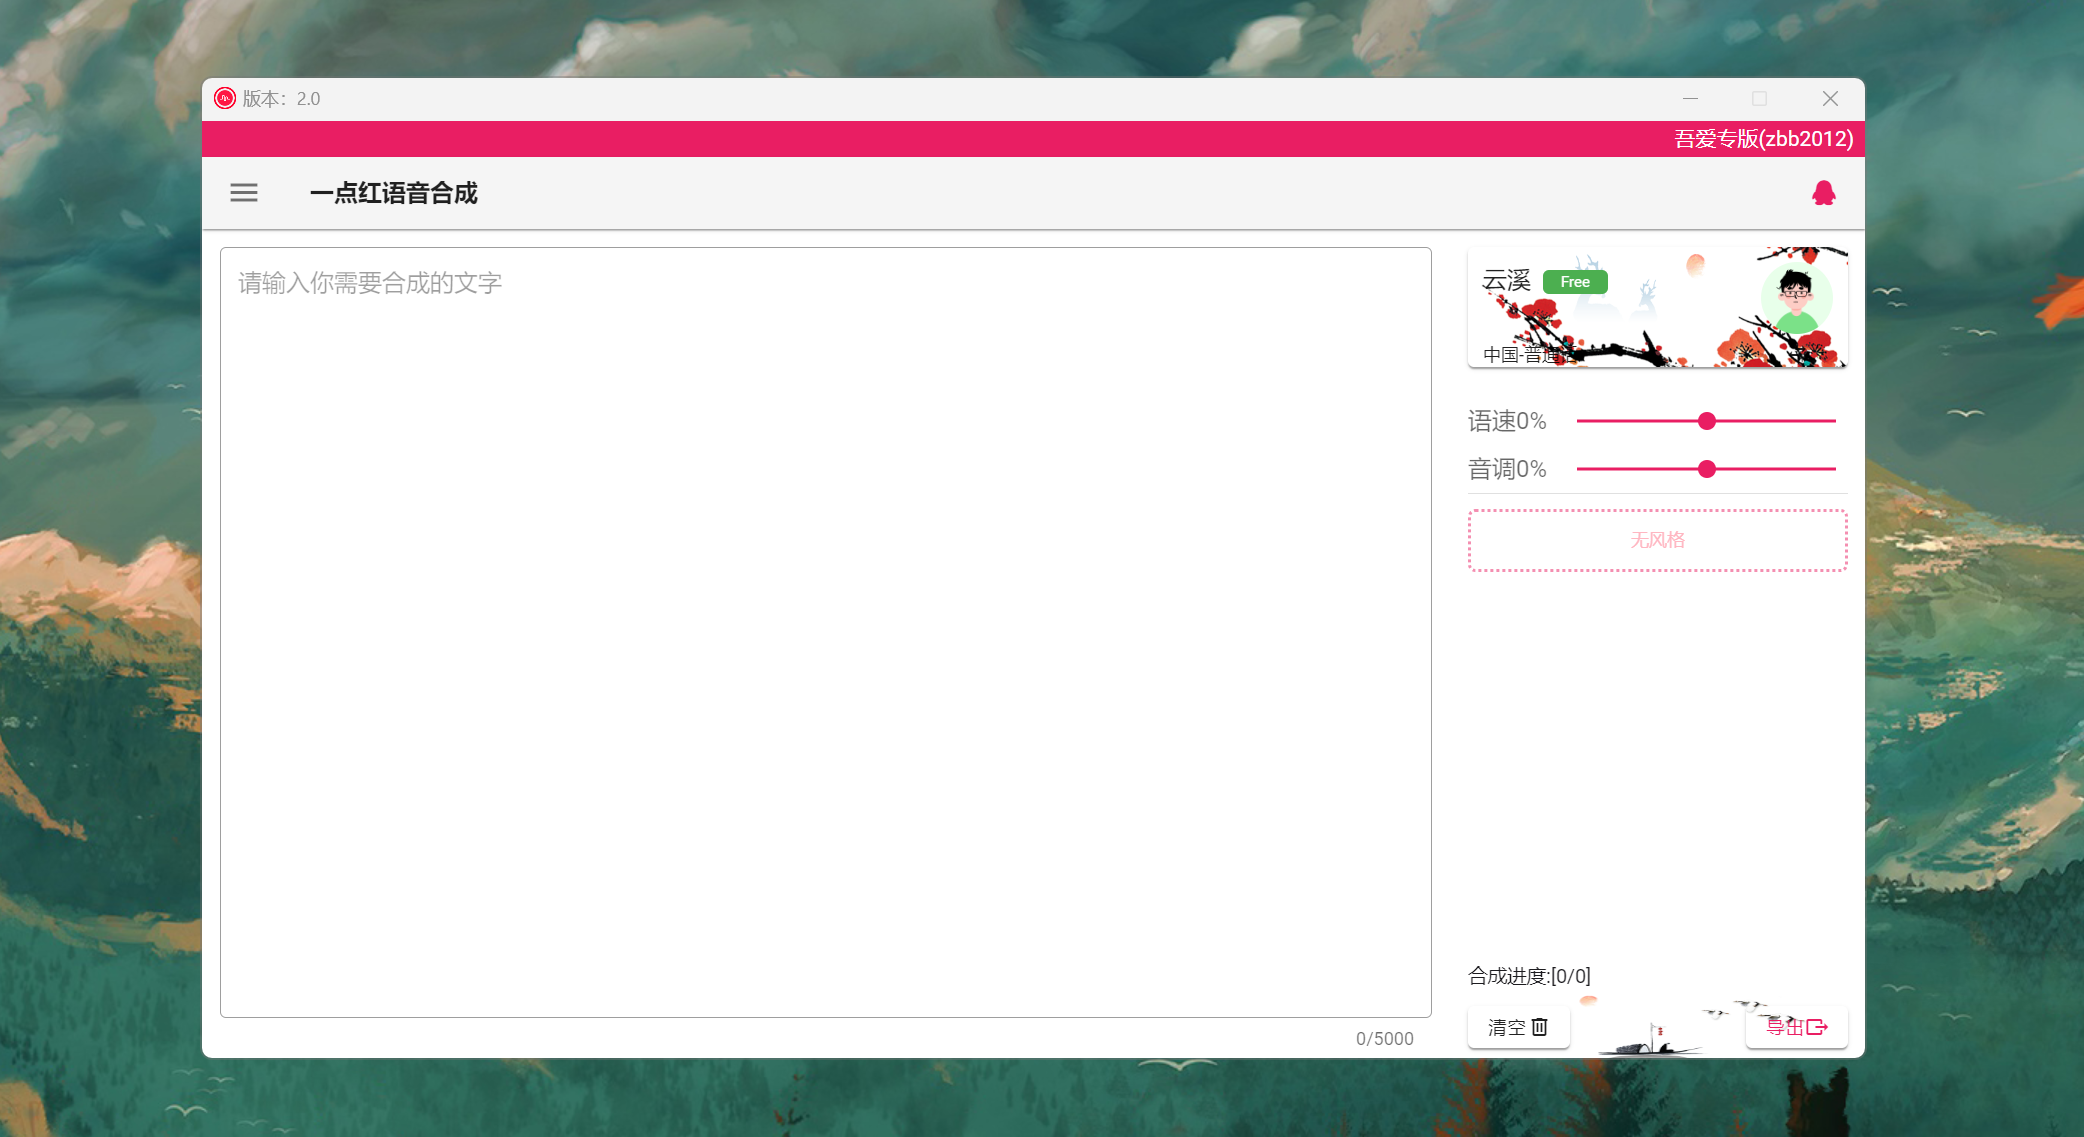Focus the text synthesis input area
The image size is (2084, 1137).
825,632
